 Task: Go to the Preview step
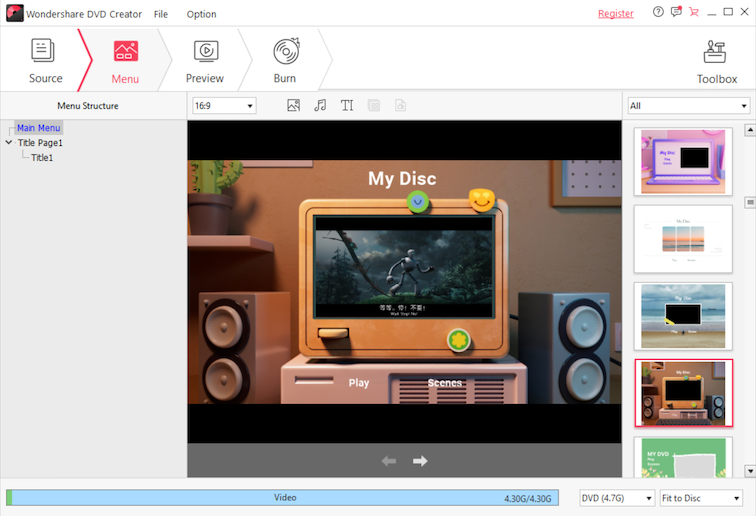click(x=205, y=61)
